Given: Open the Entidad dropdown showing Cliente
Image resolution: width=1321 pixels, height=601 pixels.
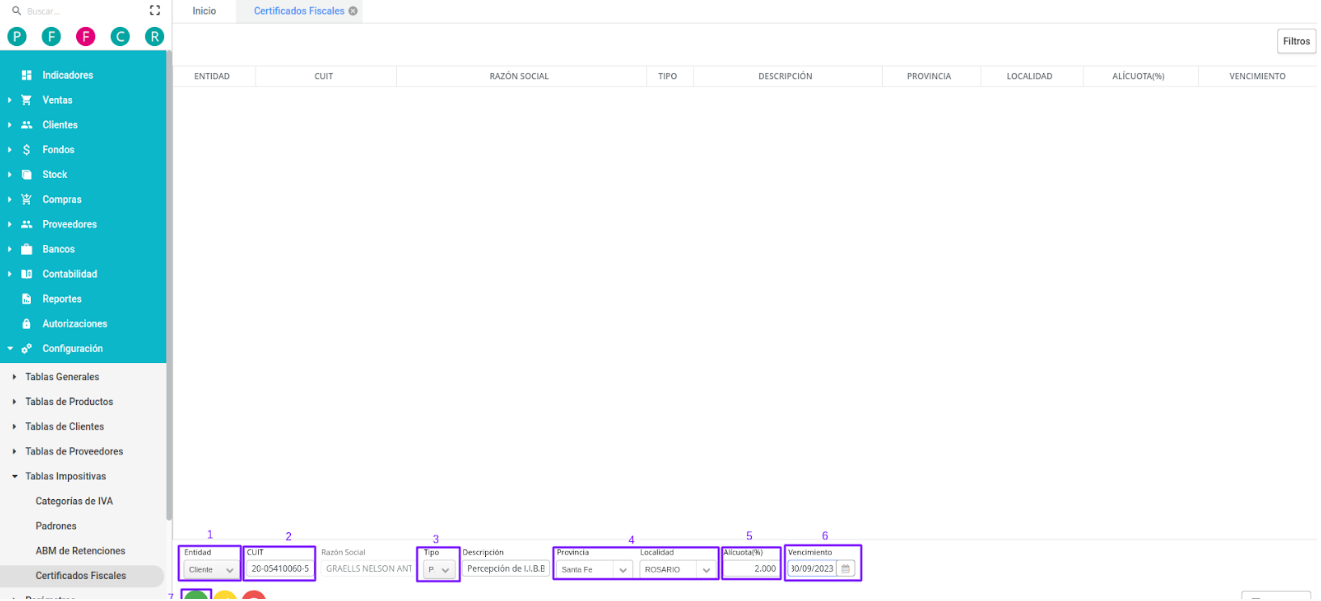Looking at the screenshot, I should click(x=211, y=569).
